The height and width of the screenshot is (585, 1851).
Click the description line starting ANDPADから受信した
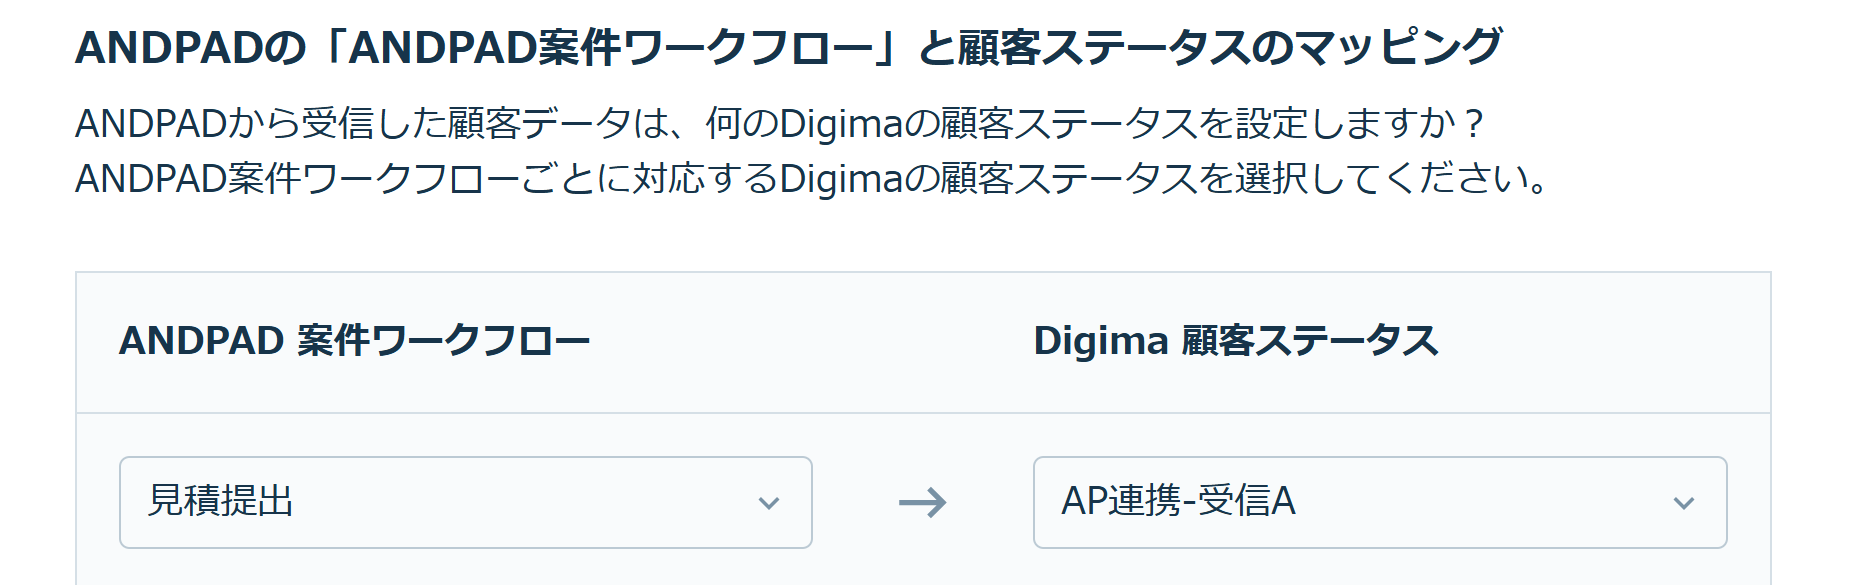(x=780, y=124)
